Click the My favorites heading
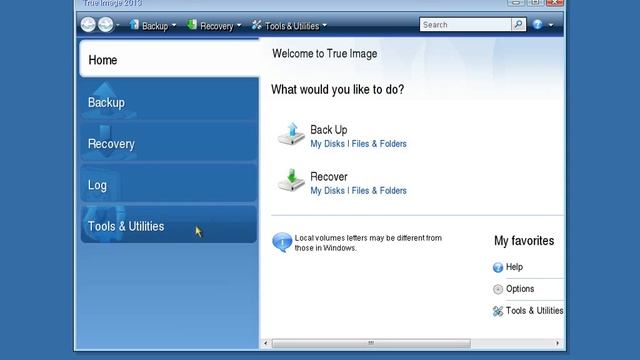This screenshot has height=360, width=640. [x=524, y=241]
